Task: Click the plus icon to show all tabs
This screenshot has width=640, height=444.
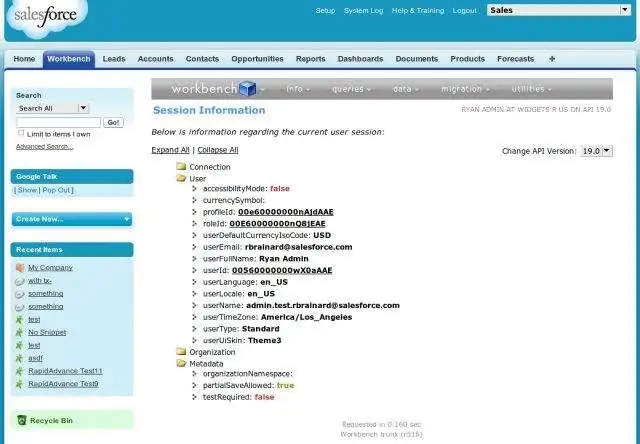Action: 552,59
